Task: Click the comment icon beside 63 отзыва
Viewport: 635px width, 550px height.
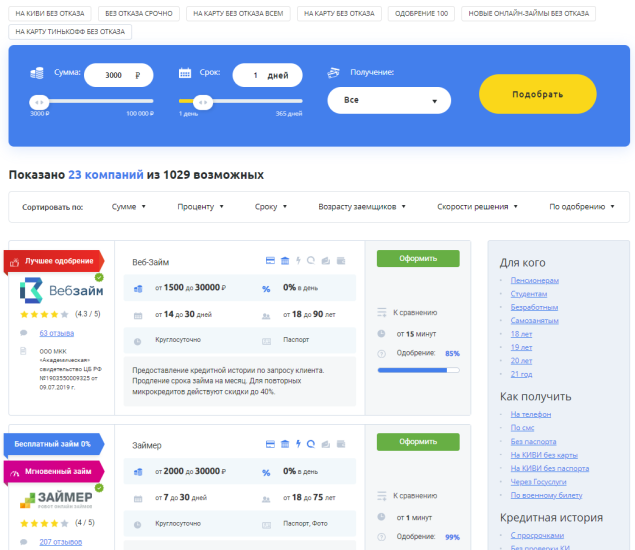Action: coord(23,333)
